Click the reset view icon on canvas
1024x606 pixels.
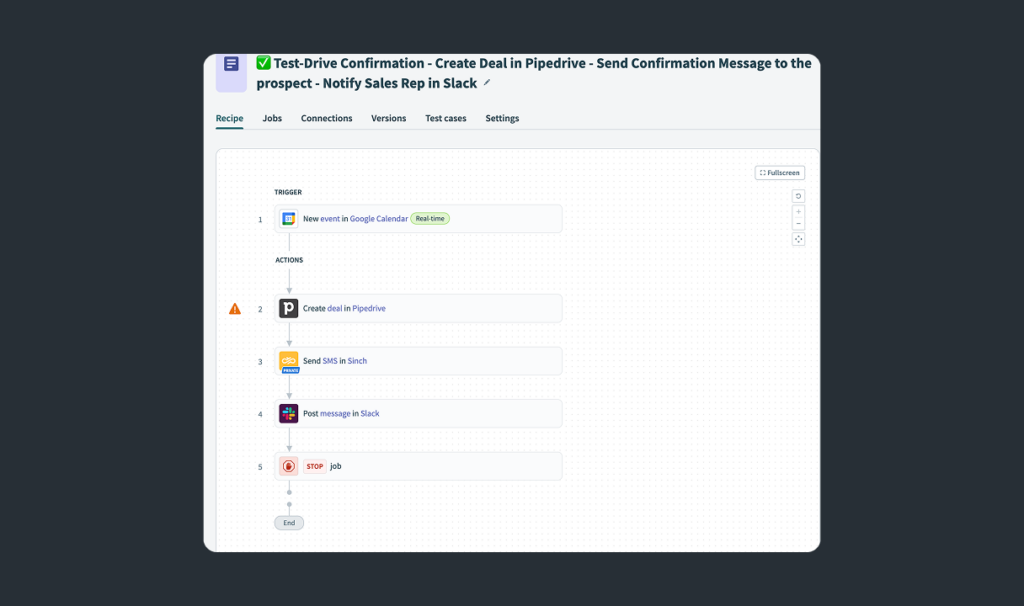point(798,196)
